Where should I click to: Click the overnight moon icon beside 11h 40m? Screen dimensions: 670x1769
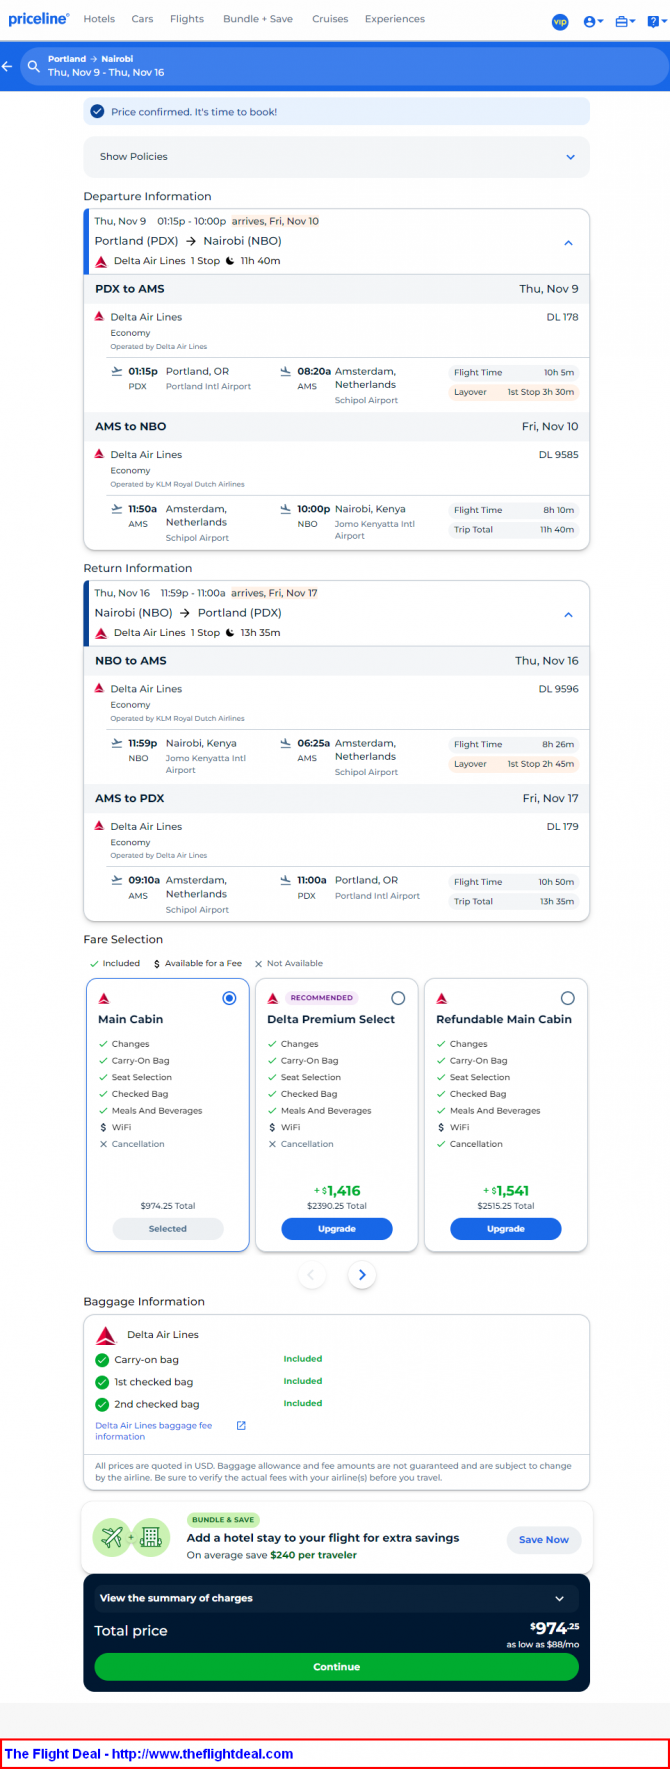pyautogui.click(x=230, y=261)
